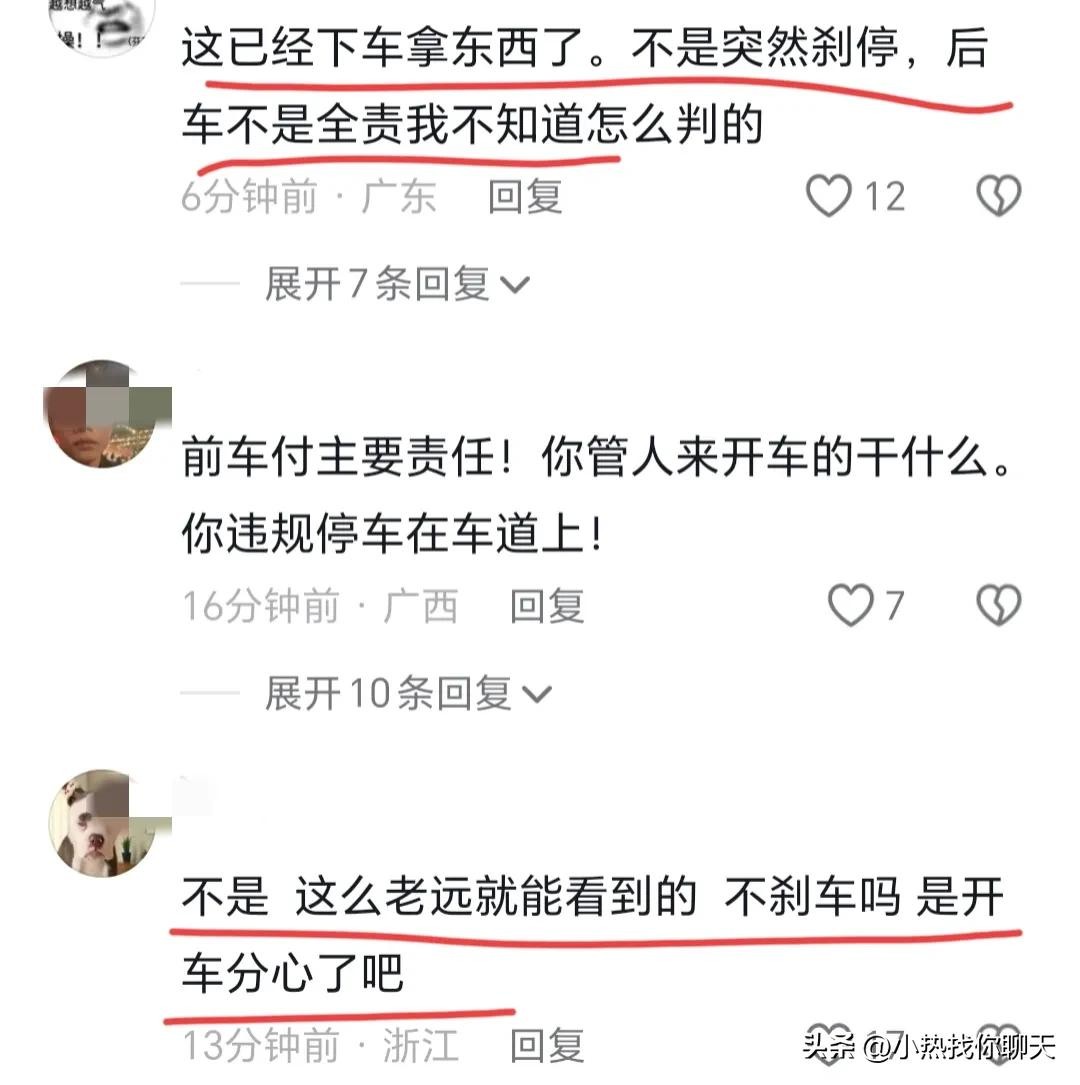The image size is (1080, 1085).
Task: Dislike the Guangdong comment with broken heart
Action: 998,195
